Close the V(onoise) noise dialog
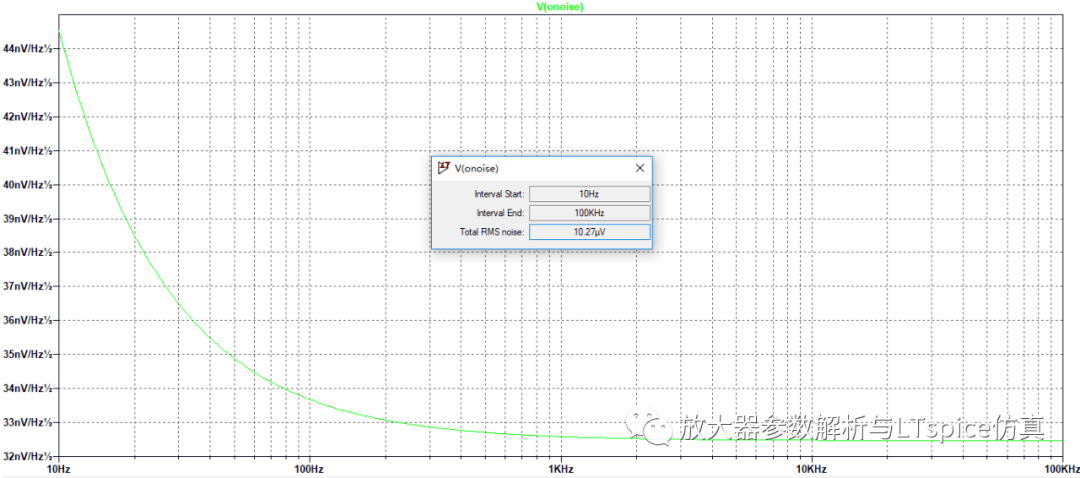 (x=639, y=168)
